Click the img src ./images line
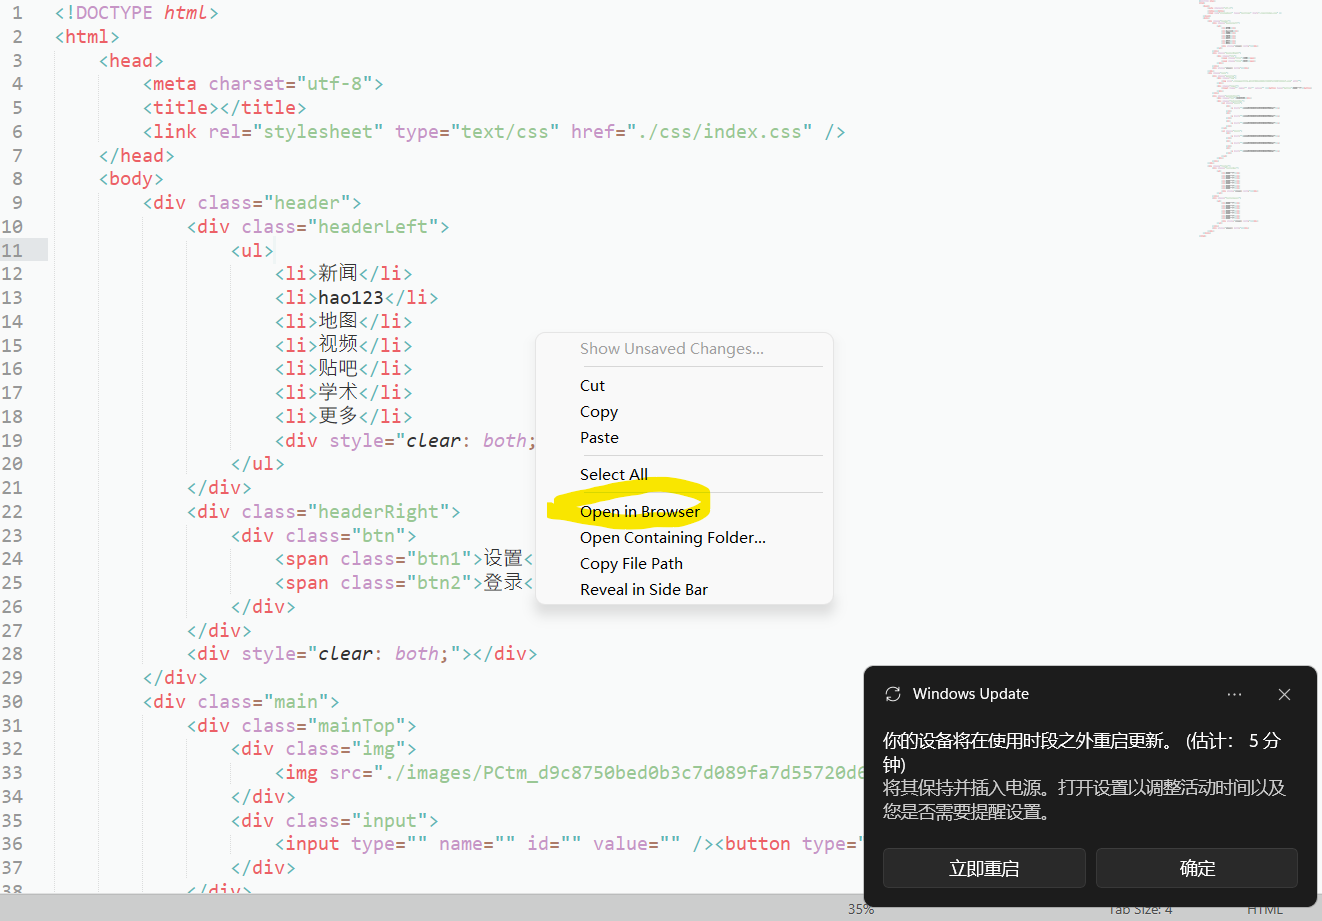The image size is (1322, 921). coord(570,772)
